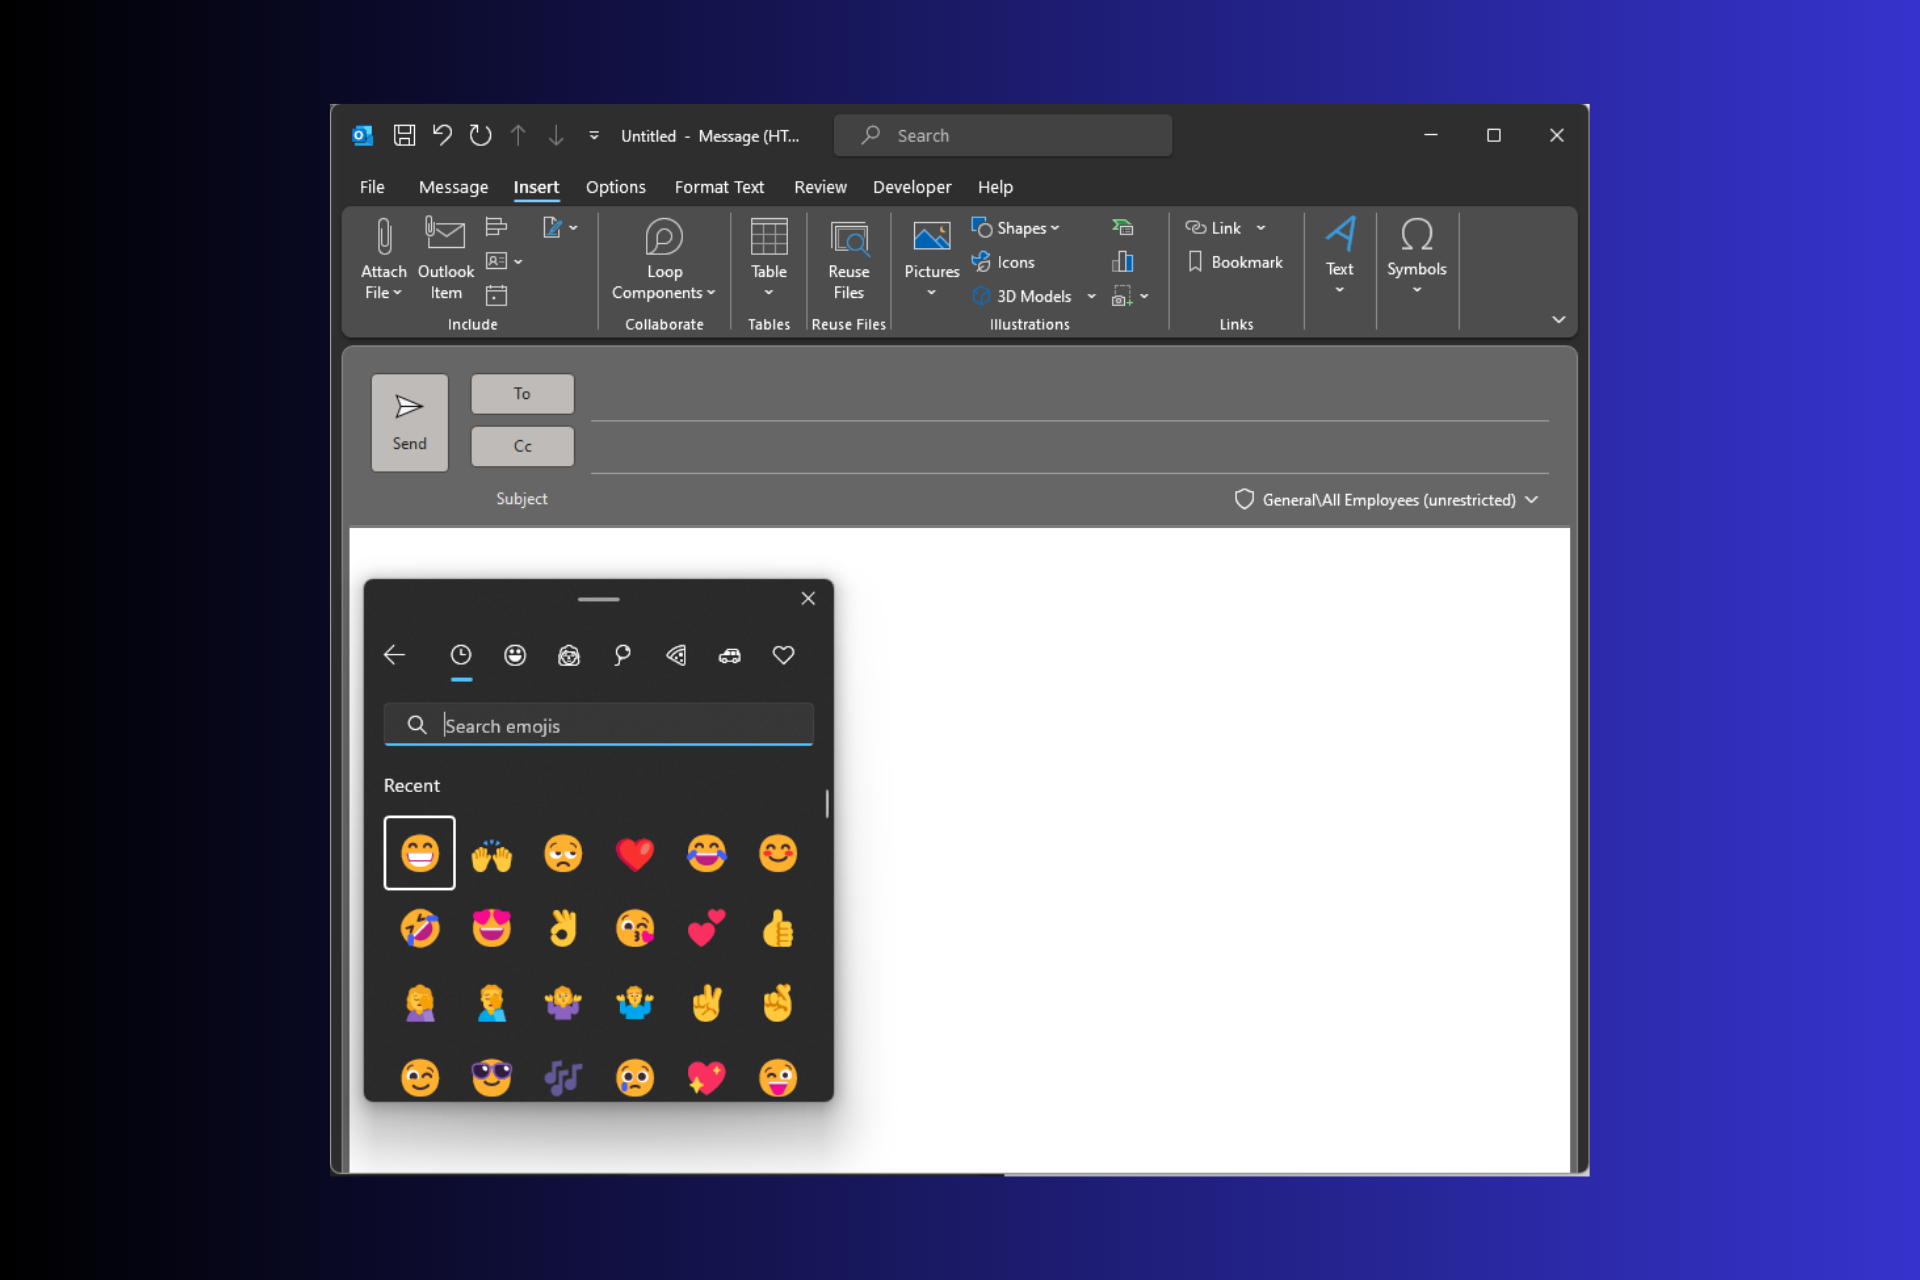Click the Cc button
The image size is (1920, 1280).
pyautogui.click(x=522, y=446)
